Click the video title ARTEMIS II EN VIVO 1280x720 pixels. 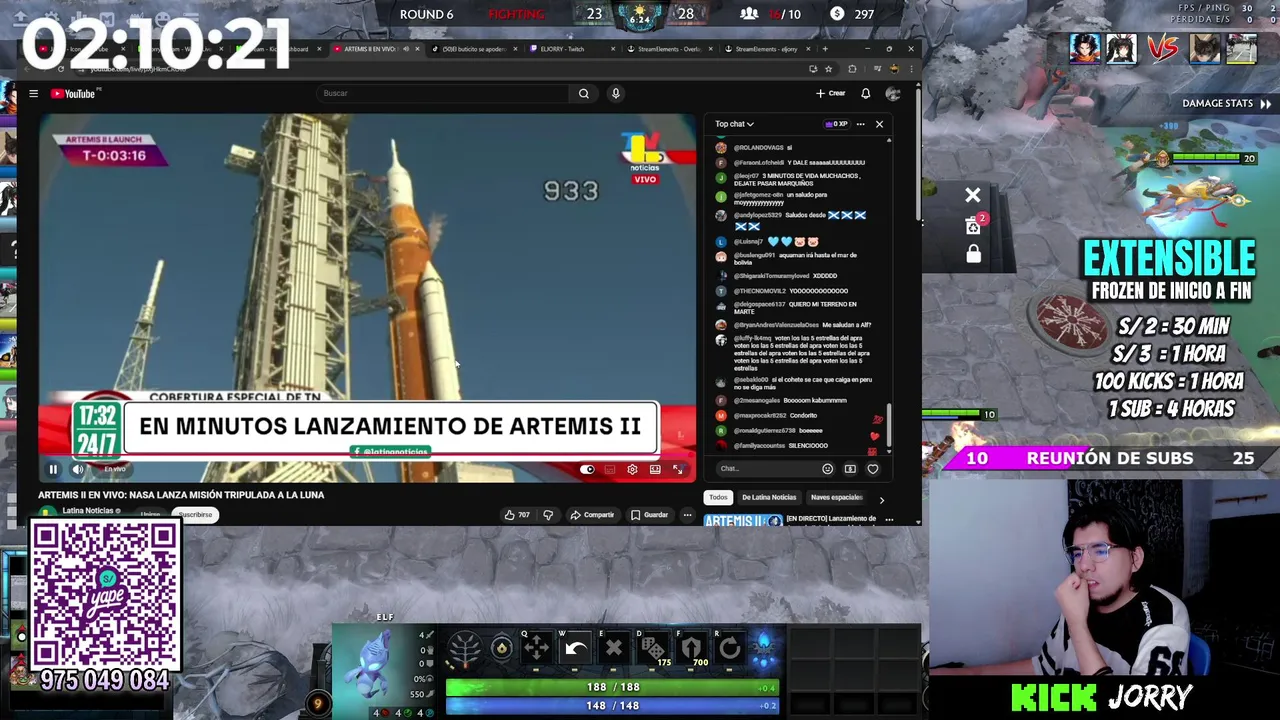tap(181, 495)
